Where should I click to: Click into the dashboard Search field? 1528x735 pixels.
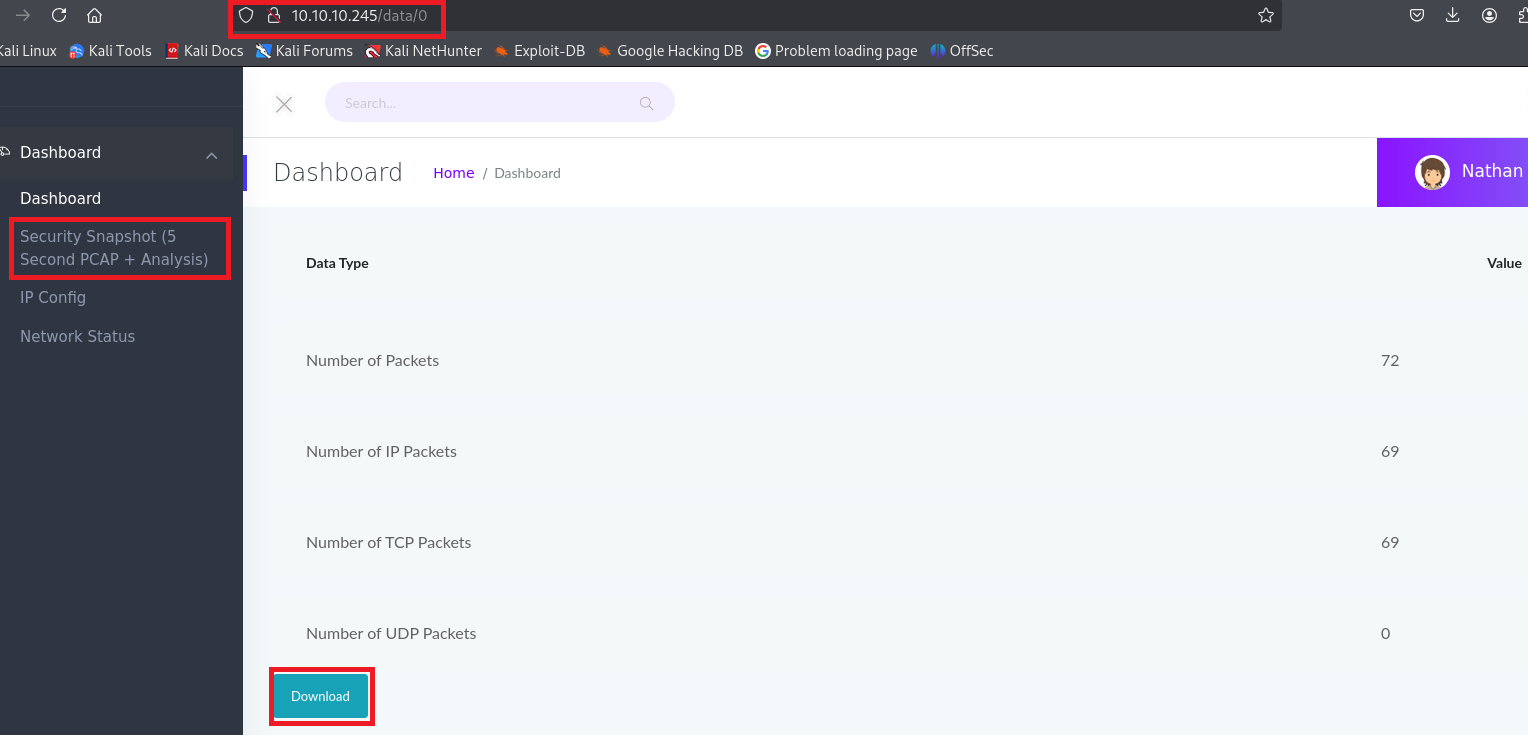[x=480, y=103]
